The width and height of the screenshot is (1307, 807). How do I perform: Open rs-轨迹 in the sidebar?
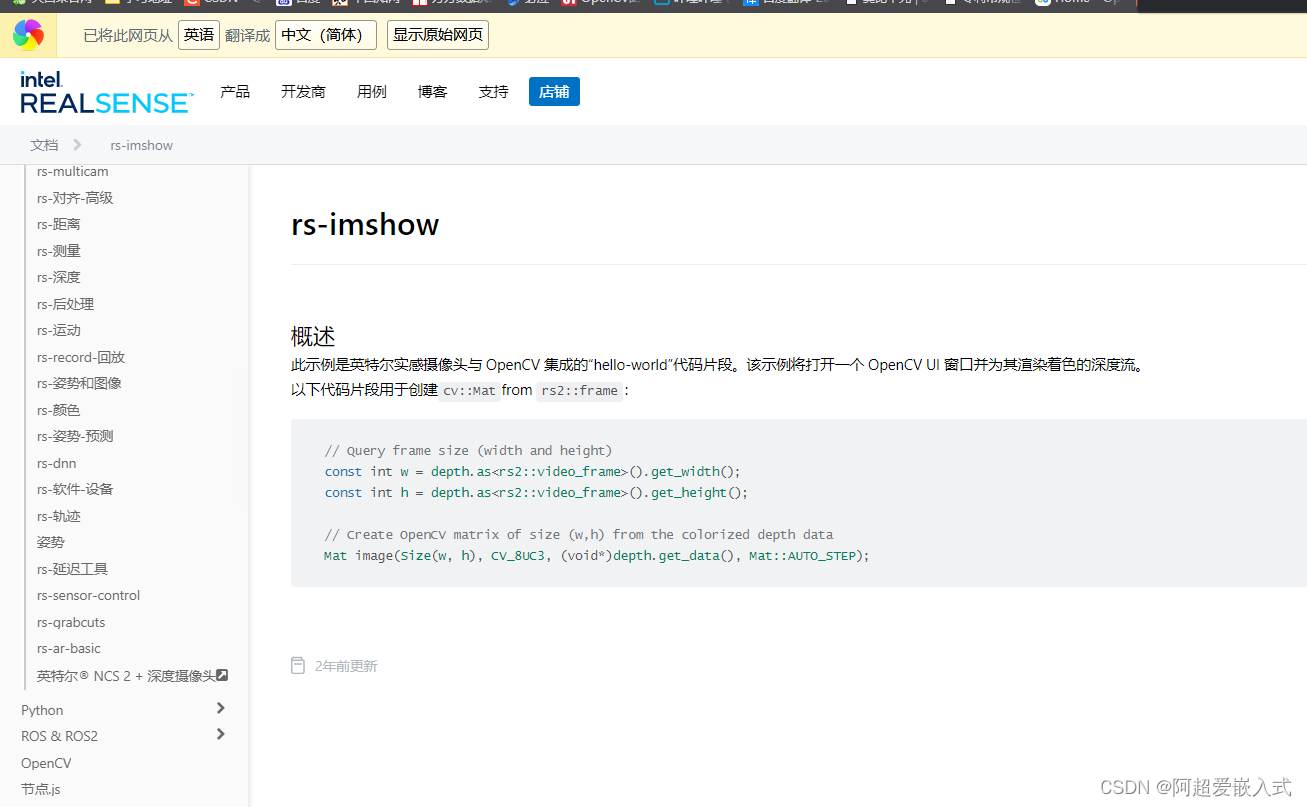click(59, 516)
